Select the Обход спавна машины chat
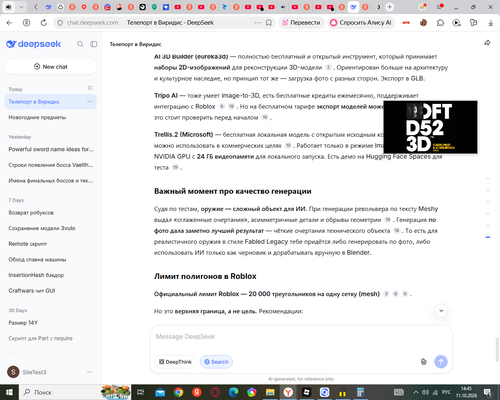500x400 pixels. tap(51, 260)
